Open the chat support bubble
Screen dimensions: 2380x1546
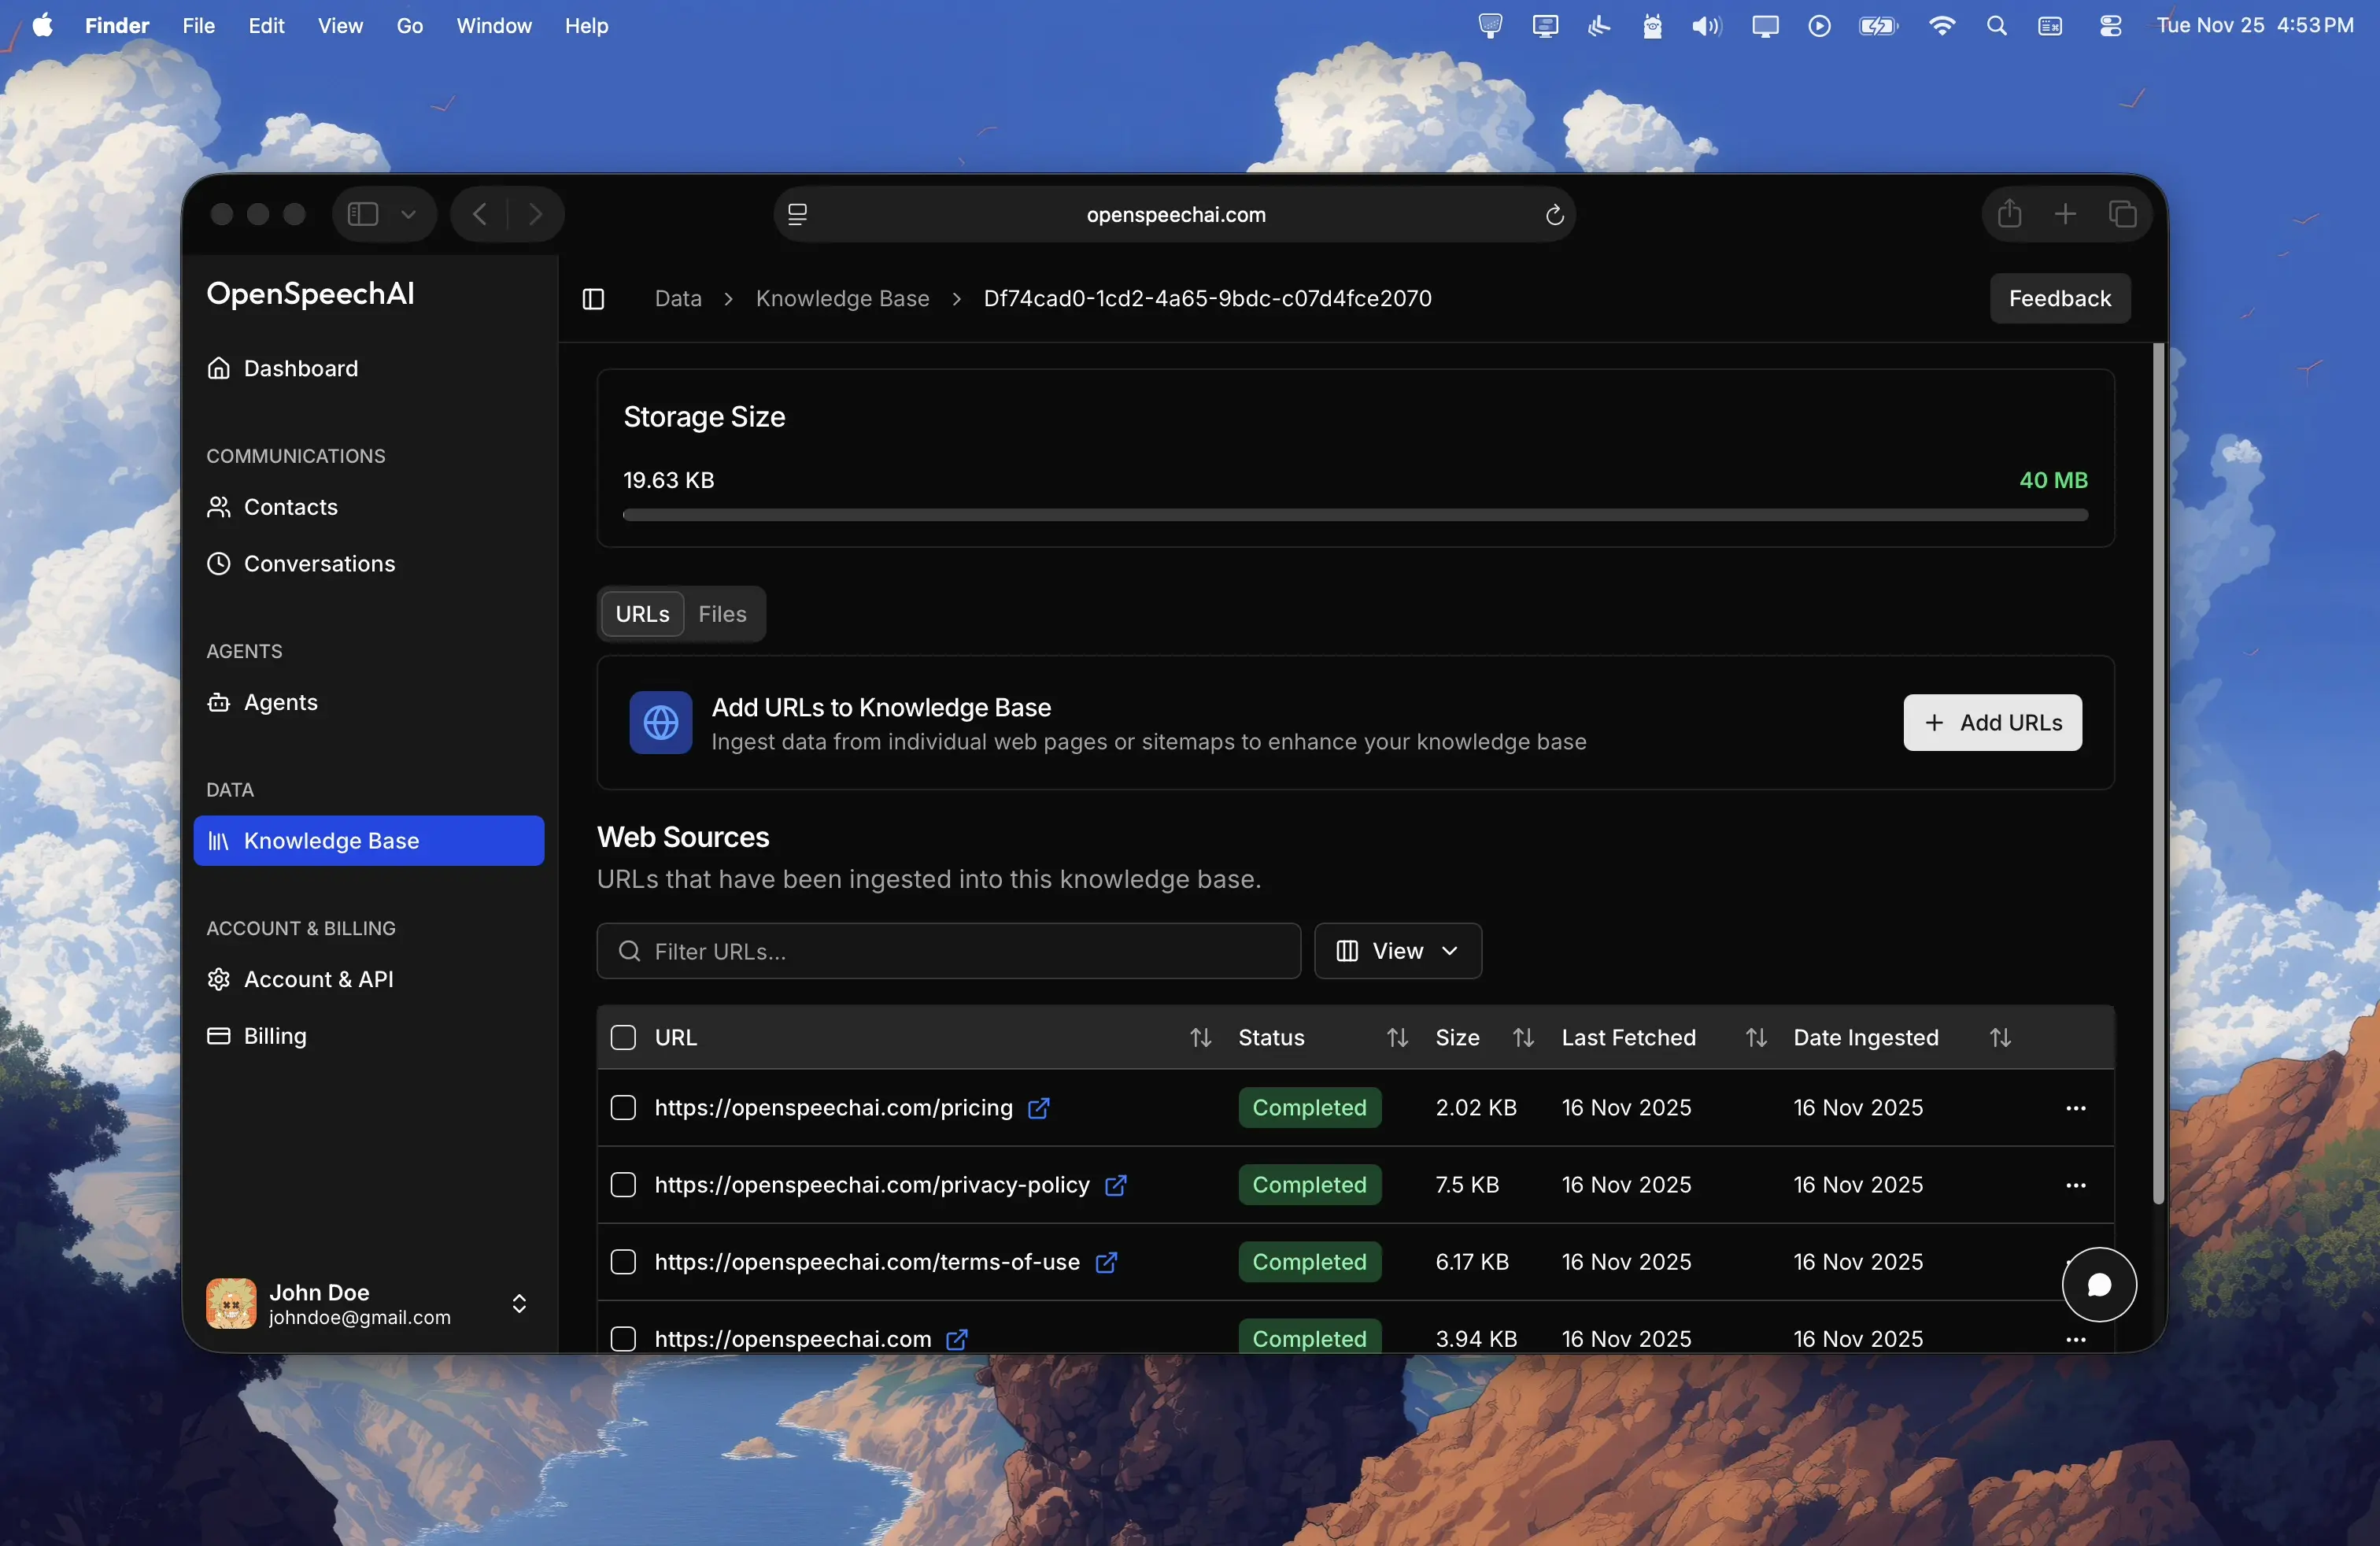click(x=2099, y=1285)
